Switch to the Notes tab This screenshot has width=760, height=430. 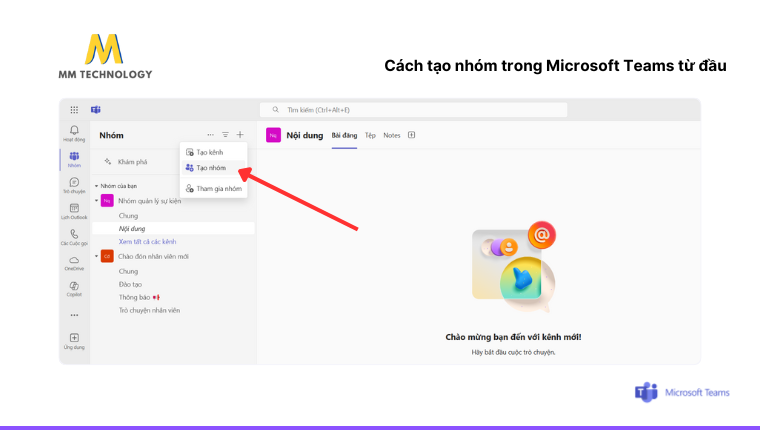[392, 135]
